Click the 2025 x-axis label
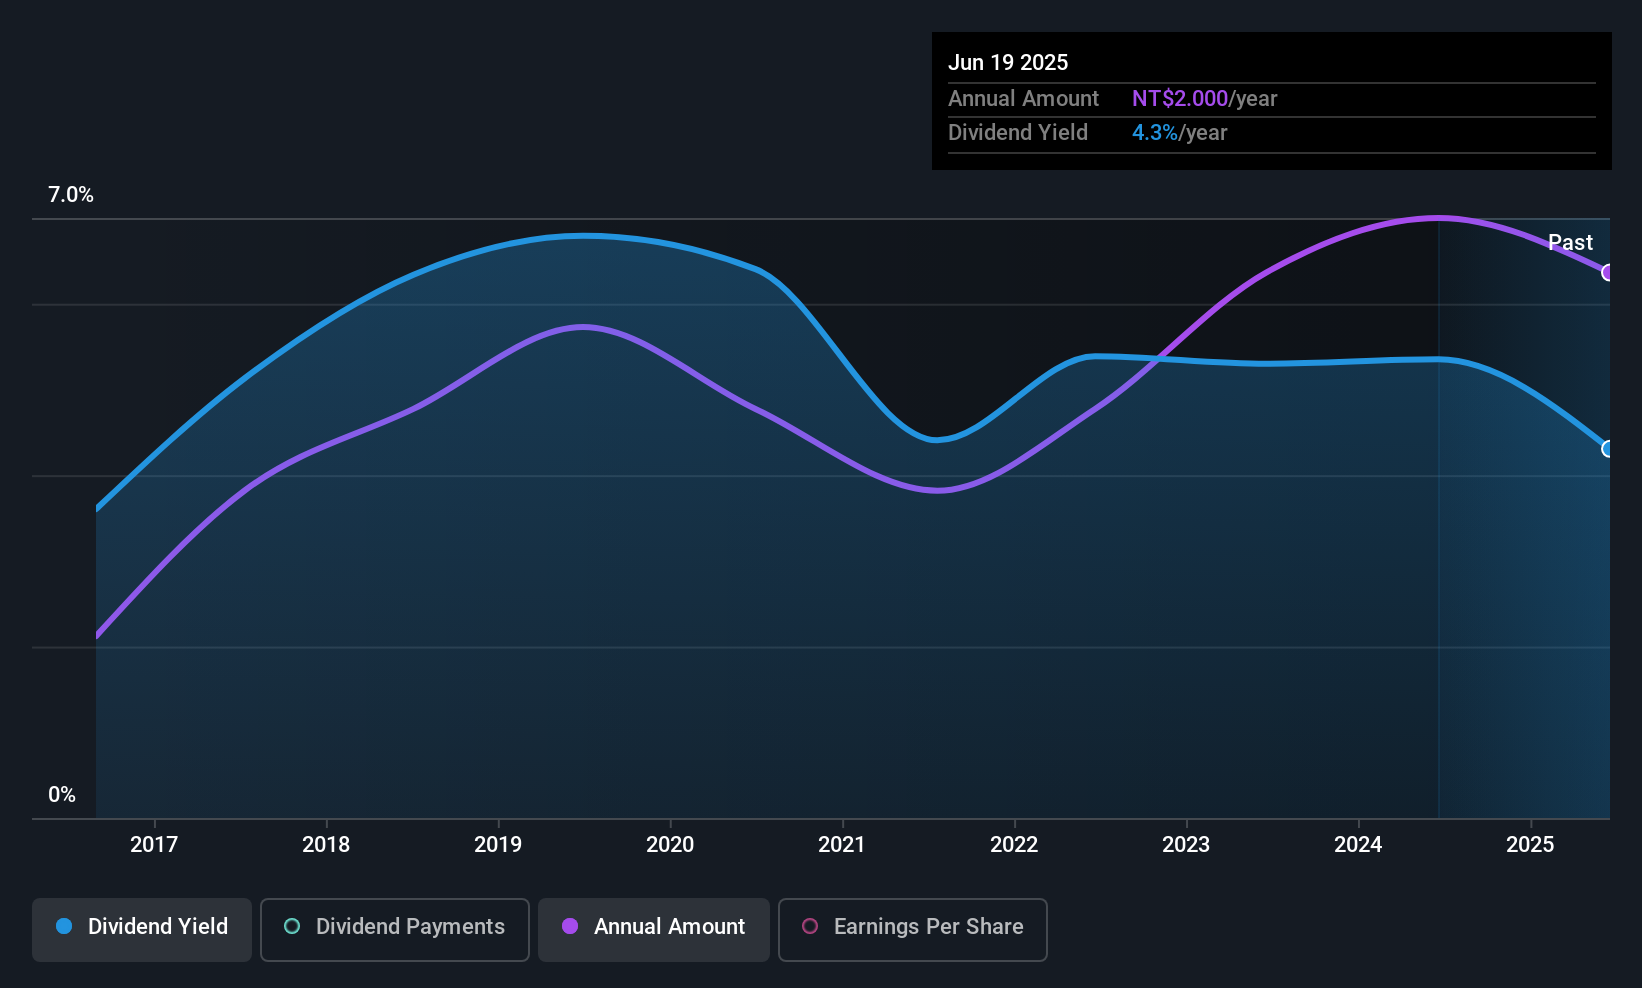Viewport: 1642px width, 988px height. [1530, 844]
